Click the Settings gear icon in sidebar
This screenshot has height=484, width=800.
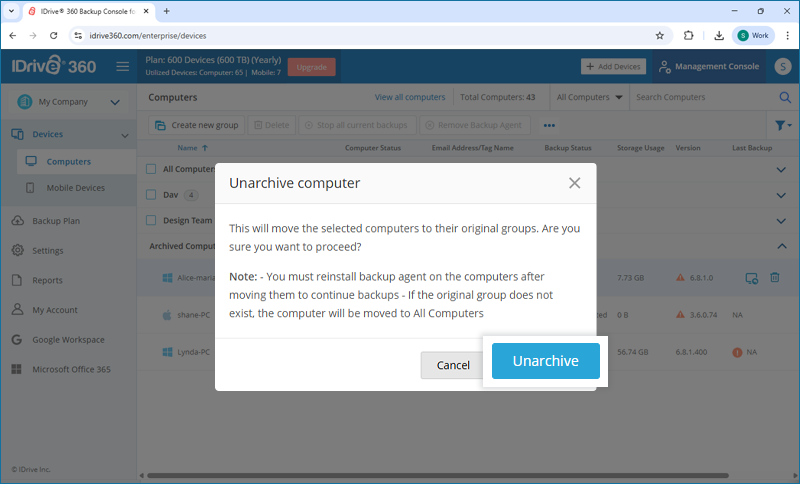tap(17, 250)
